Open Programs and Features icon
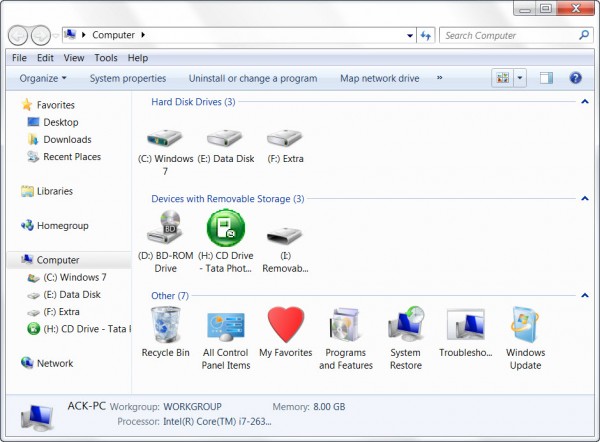 click(x=346, y=325)
